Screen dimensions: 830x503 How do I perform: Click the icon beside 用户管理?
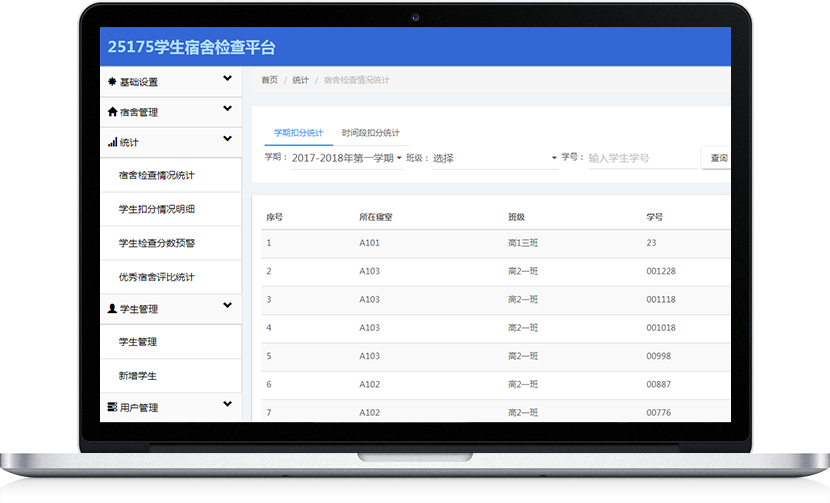(112, 407)
